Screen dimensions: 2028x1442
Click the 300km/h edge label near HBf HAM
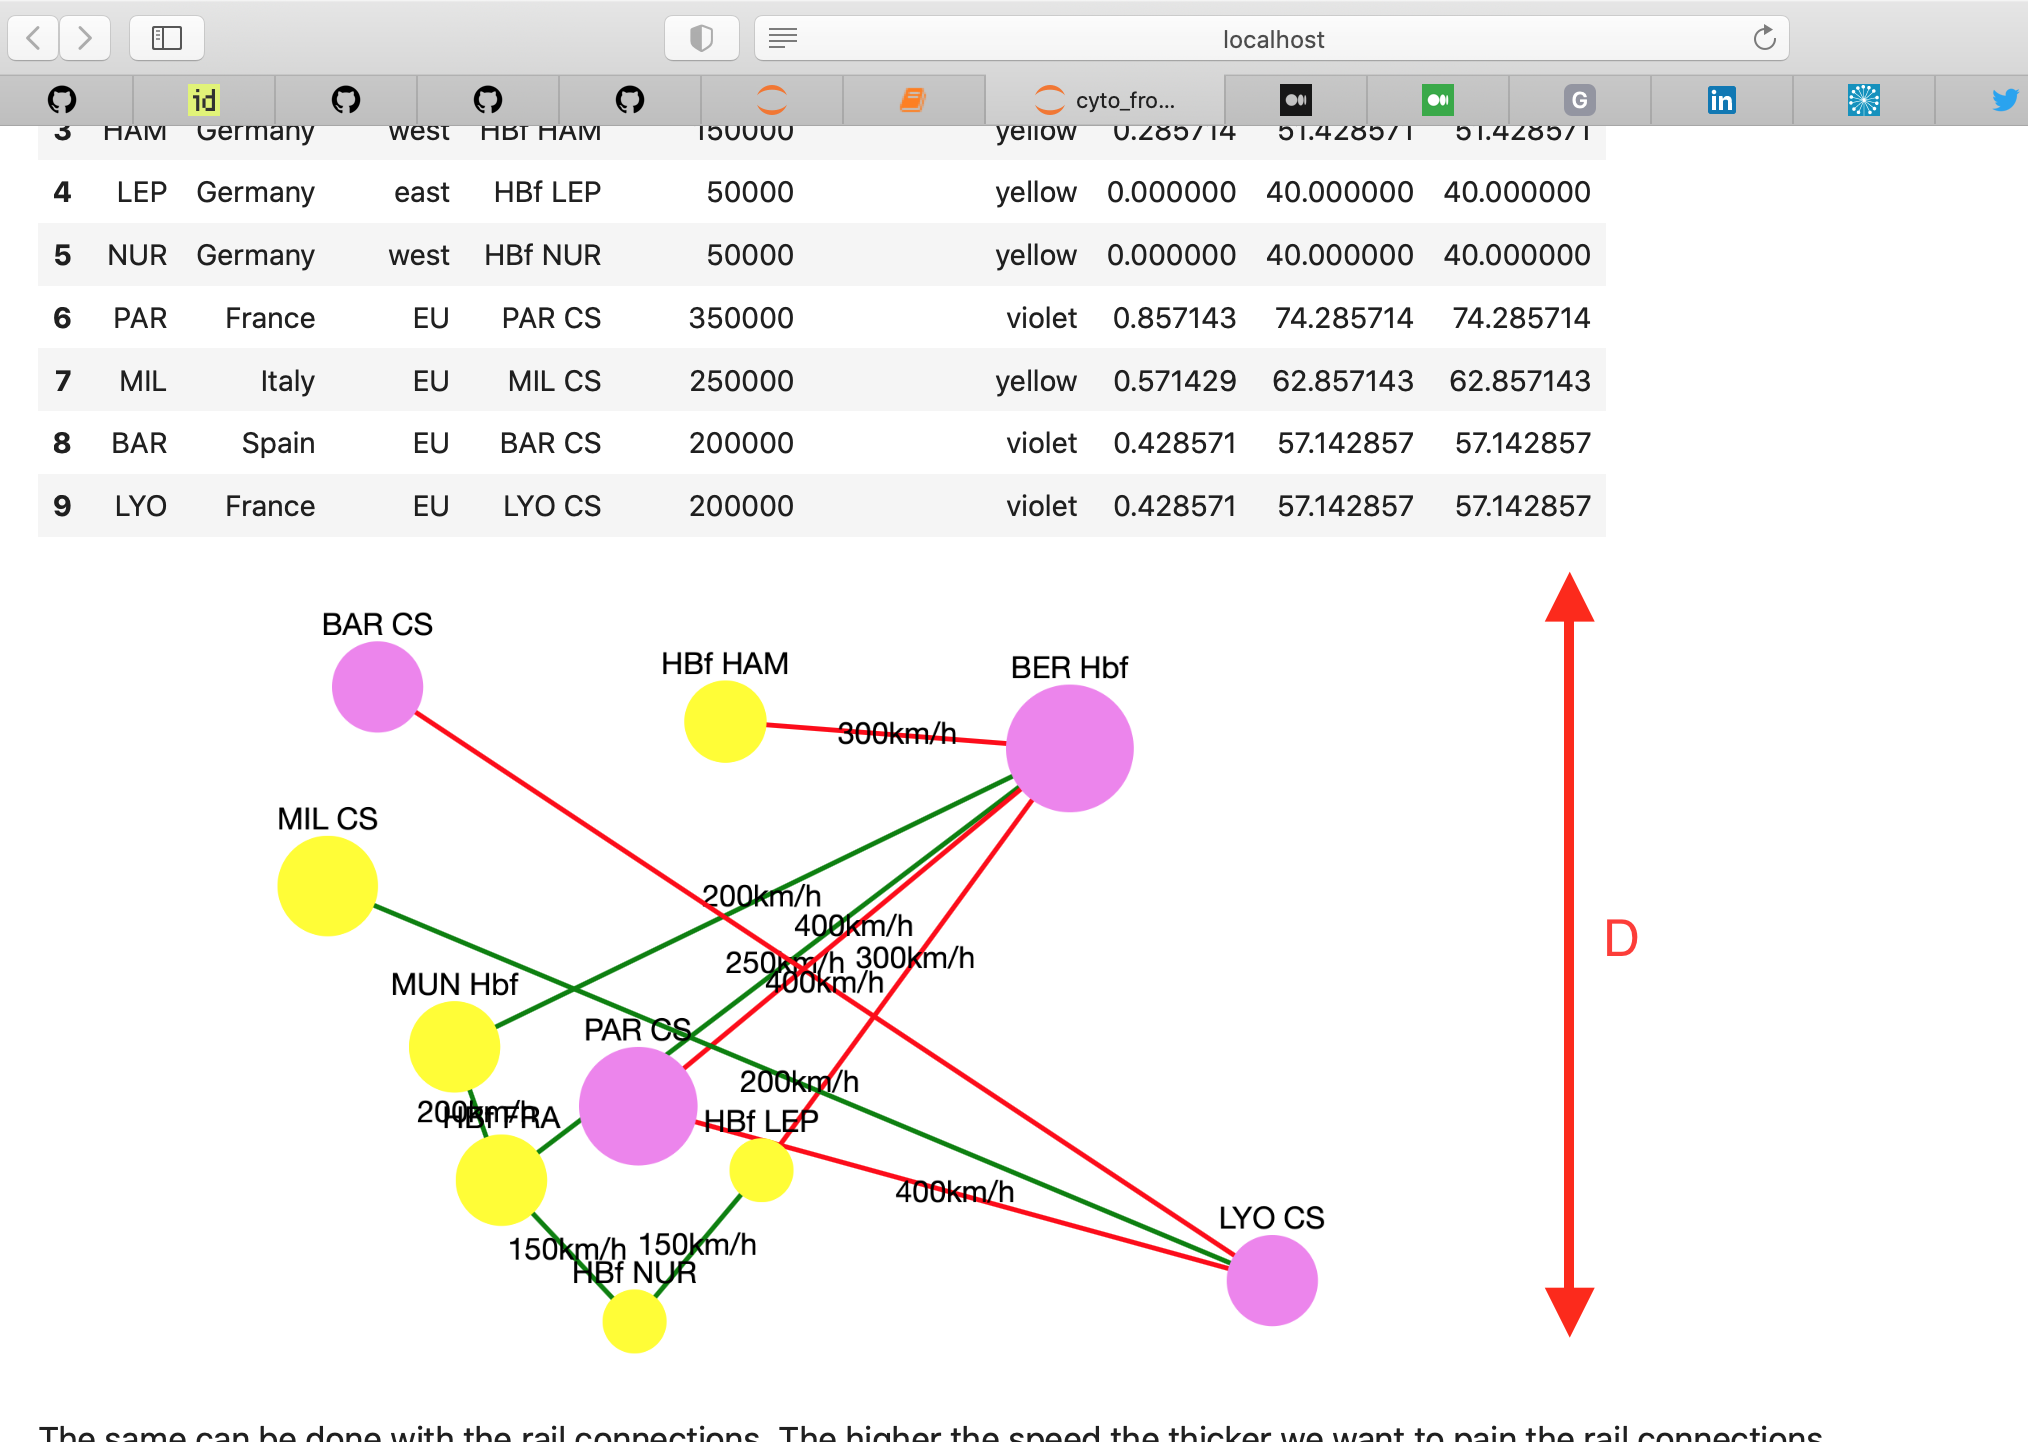tap(897, 733)
